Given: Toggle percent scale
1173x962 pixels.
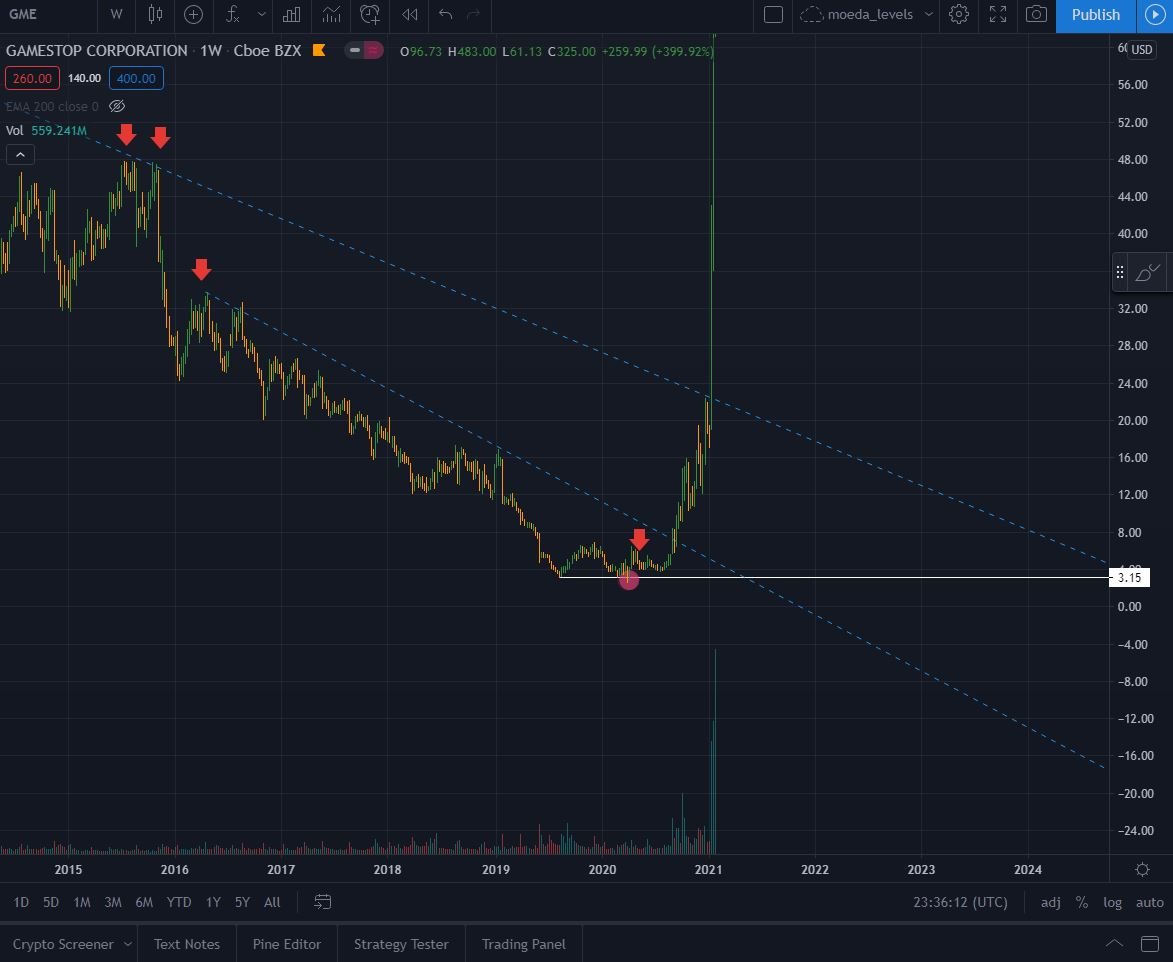Looking at the screenshot, I should pyautogui.click(x=1082, y=902).
